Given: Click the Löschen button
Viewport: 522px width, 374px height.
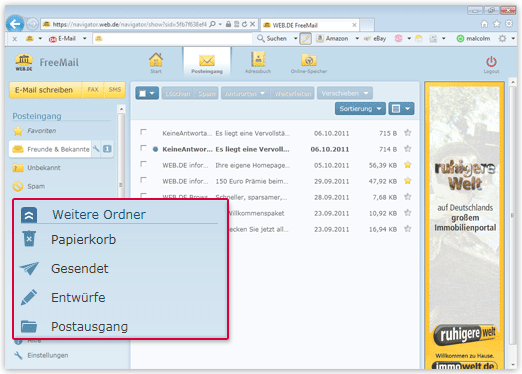Looking at the screenshot, I should 178,93.
